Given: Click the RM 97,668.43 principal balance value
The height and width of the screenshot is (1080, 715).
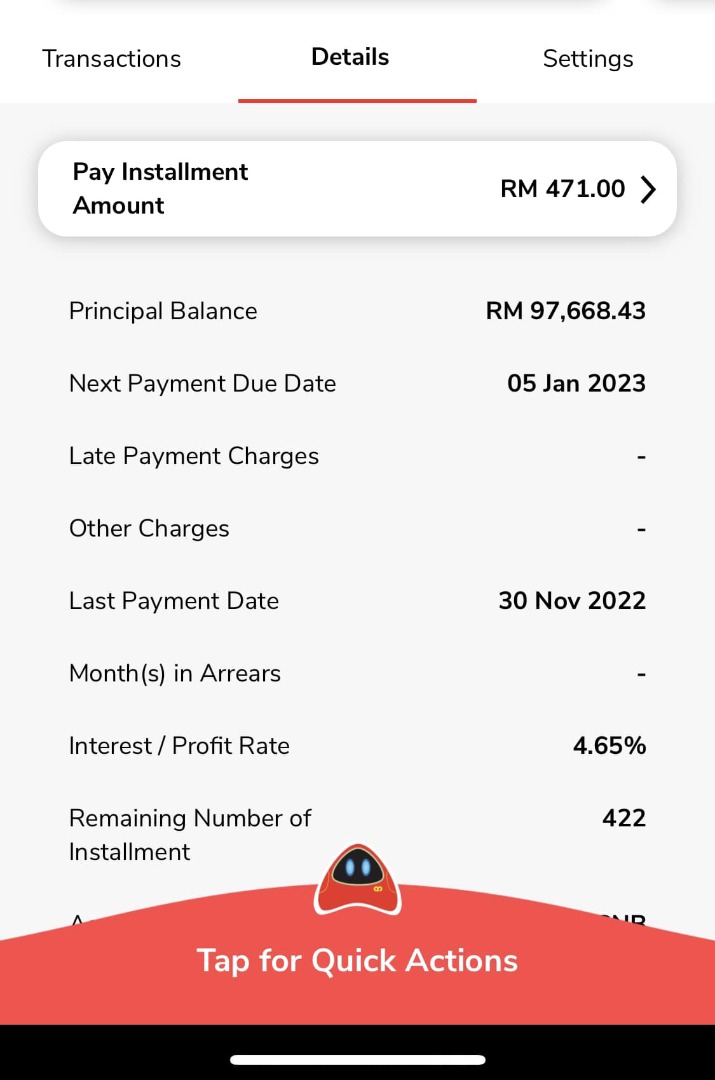Looking at the screenshot, I should point(565,311).
